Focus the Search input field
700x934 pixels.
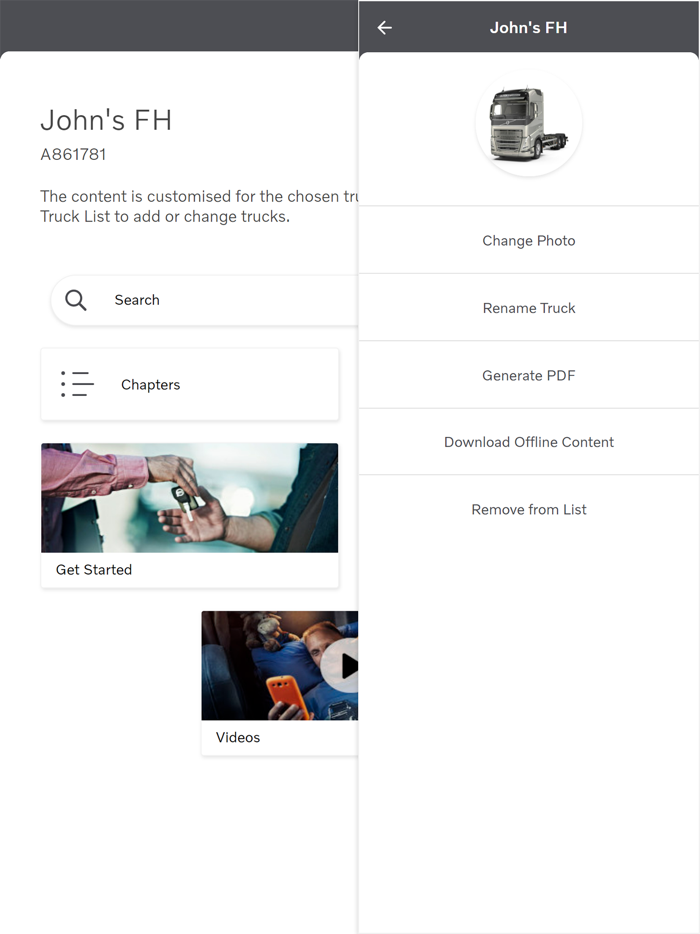[205, 300]
